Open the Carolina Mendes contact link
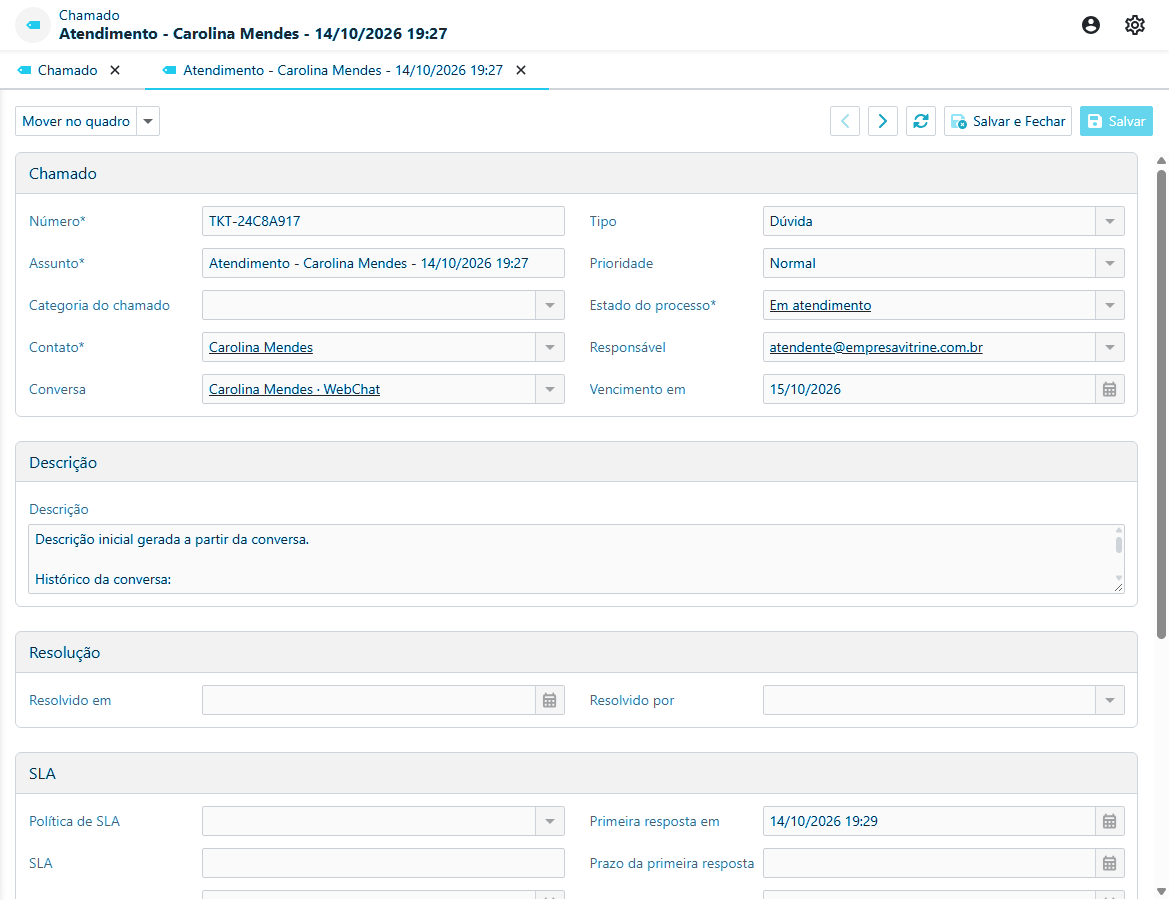This screenshot has width=1169, height=900. pyautogui.click(x=261, y=347)
